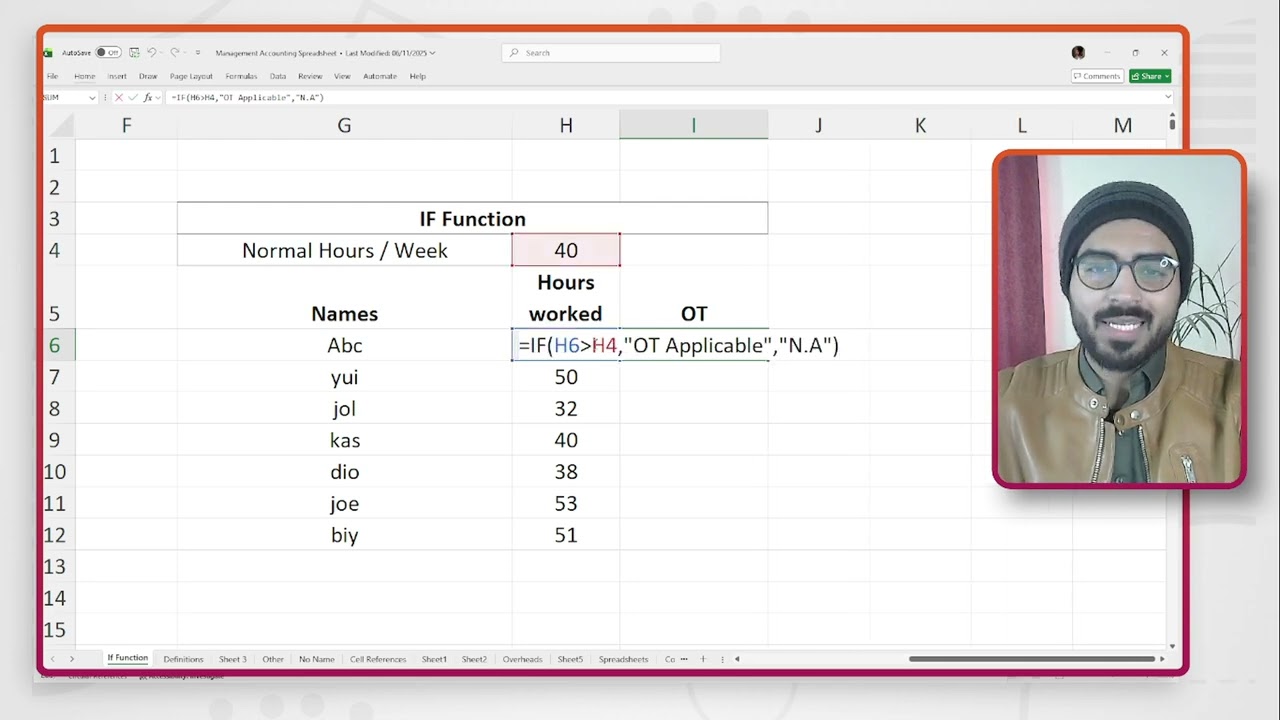Cancel formula entry with the X icon
The height and width of the screenshot is (720, 1280).
(119, 98)
